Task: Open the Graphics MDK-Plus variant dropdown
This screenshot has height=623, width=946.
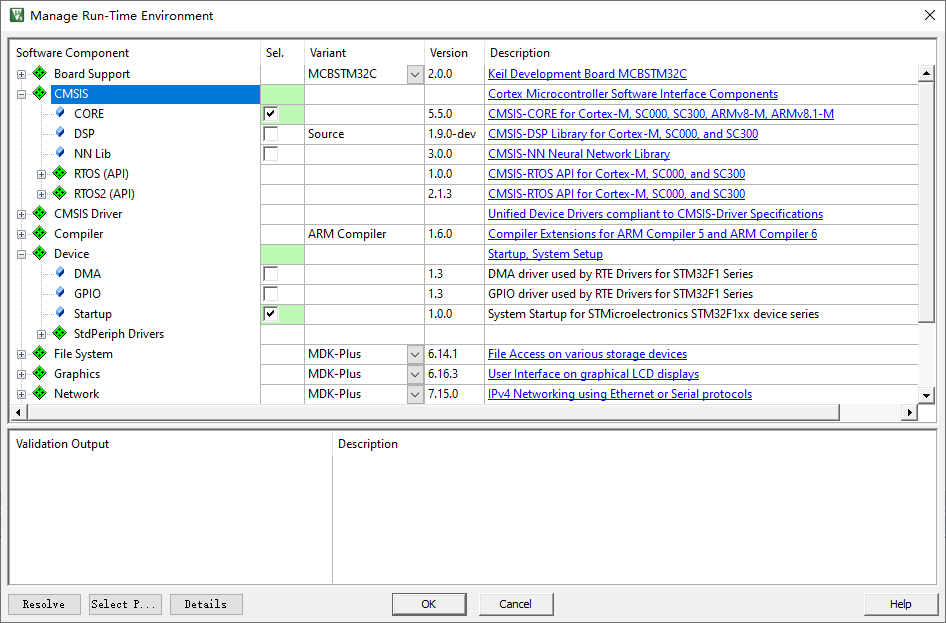Action: 415,374
